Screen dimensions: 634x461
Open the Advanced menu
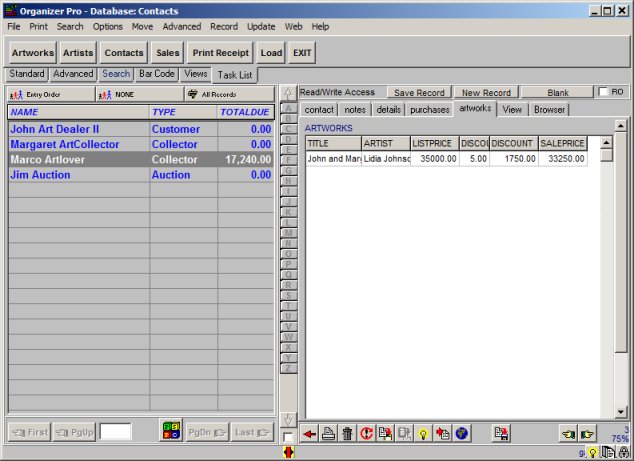pos(182,27)
